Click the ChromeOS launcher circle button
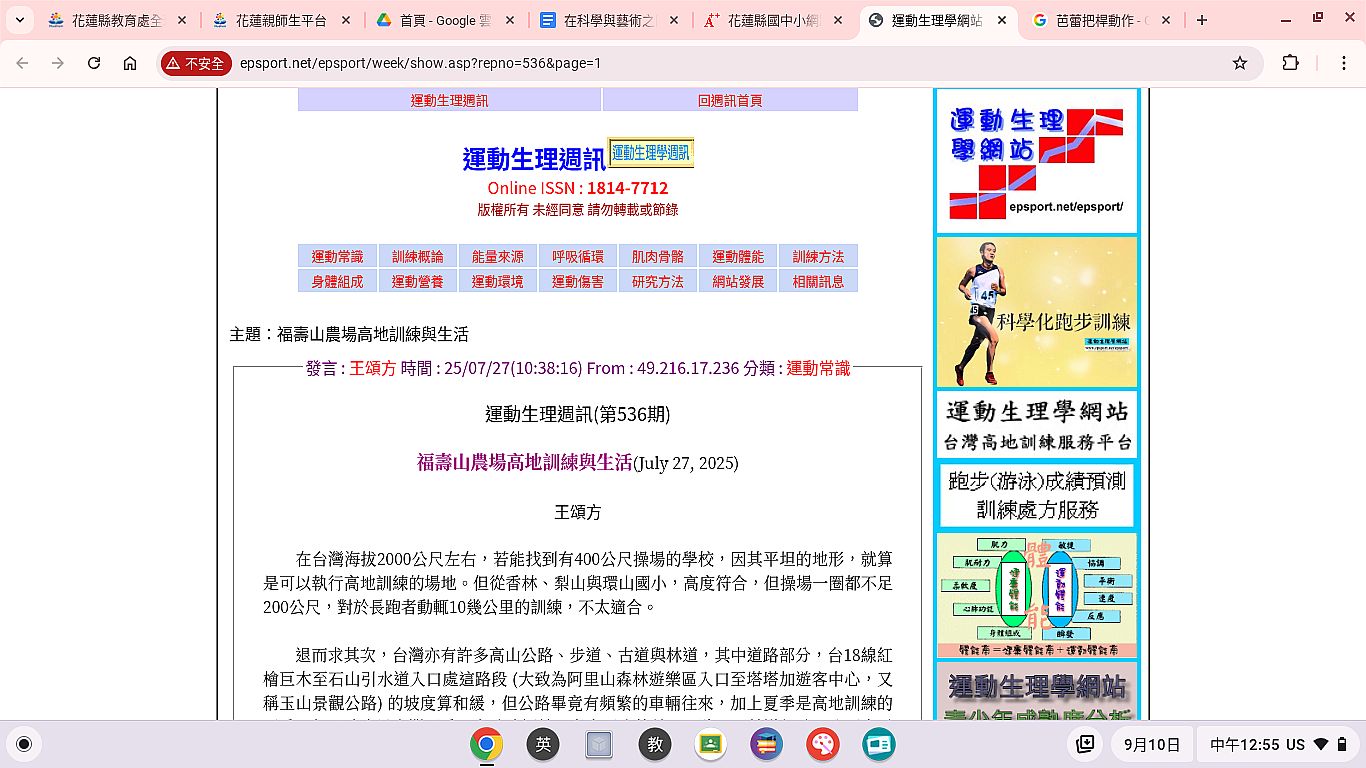The width and height of the screenshot is (1366, 768). tap(24, 744)
